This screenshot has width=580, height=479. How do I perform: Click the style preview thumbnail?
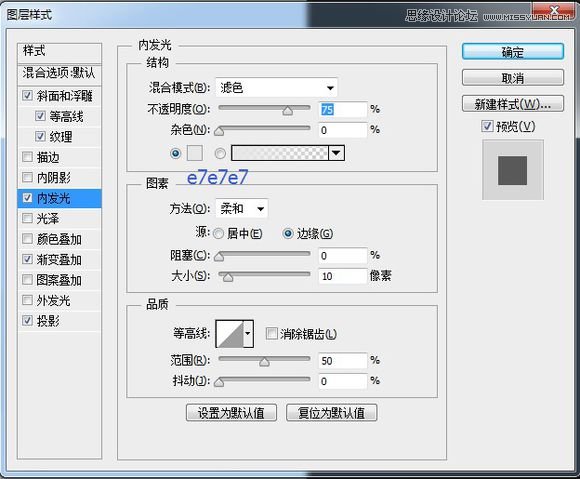[x=513, y=170]
